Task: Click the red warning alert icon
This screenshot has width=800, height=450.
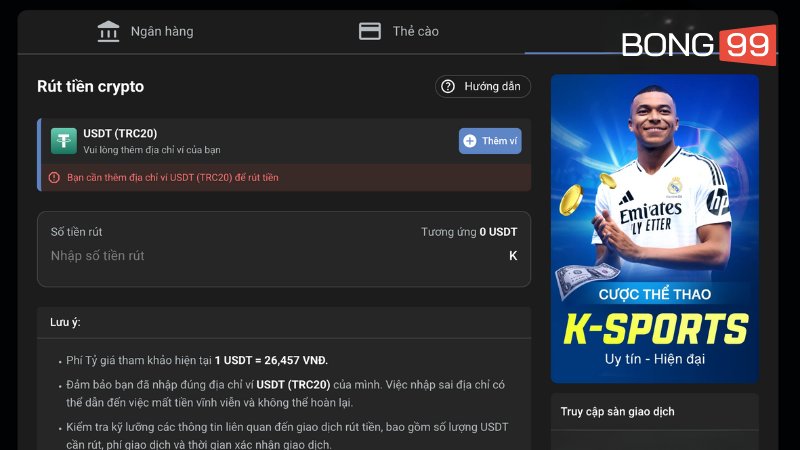Action: [x=54, y=178]
